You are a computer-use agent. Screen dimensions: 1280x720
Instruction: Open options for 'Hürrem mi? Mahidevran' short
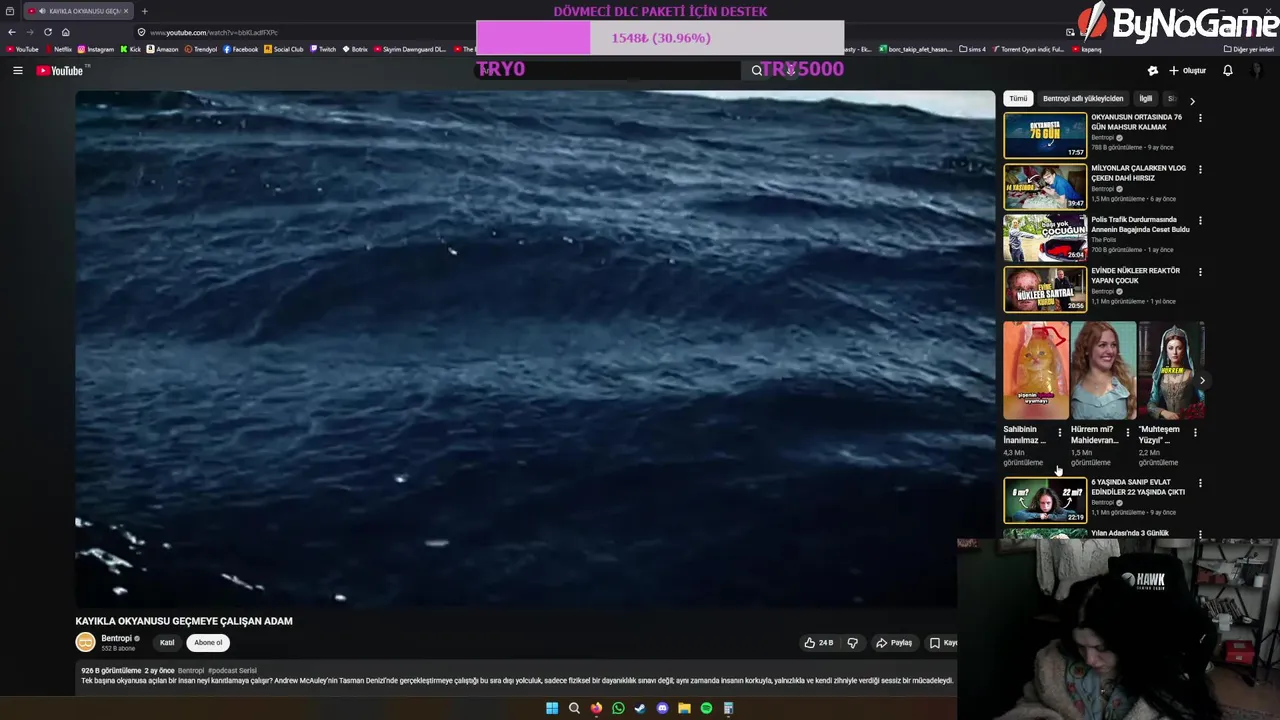1127,432
